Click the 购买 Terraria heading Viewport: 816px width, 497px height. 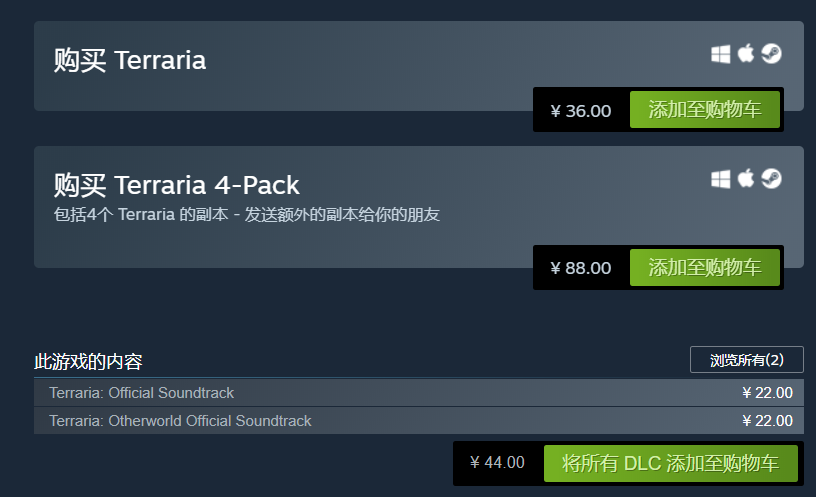130,60
